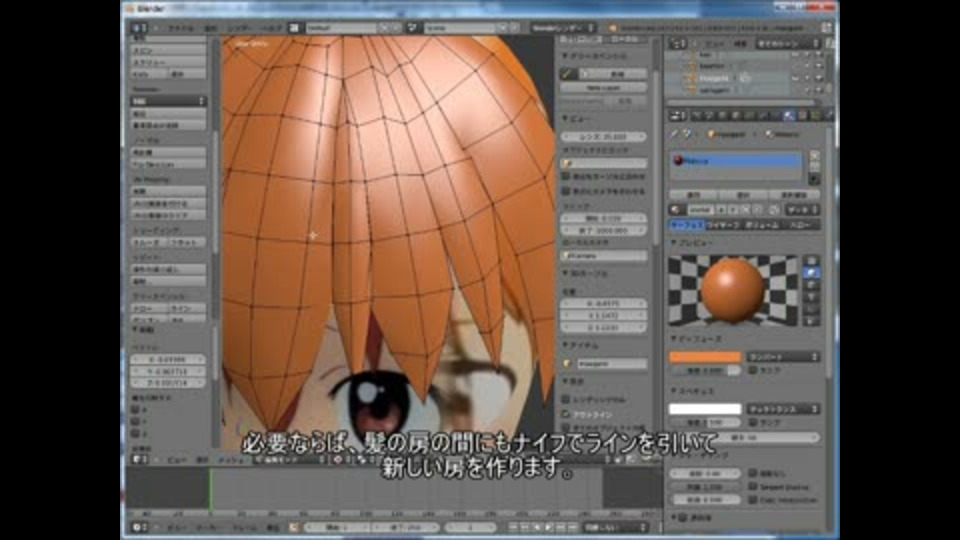Image resolution: width=960 pixels, height=540 pixels.
Task: Click the Assign material button
Action: pos(693,194)
